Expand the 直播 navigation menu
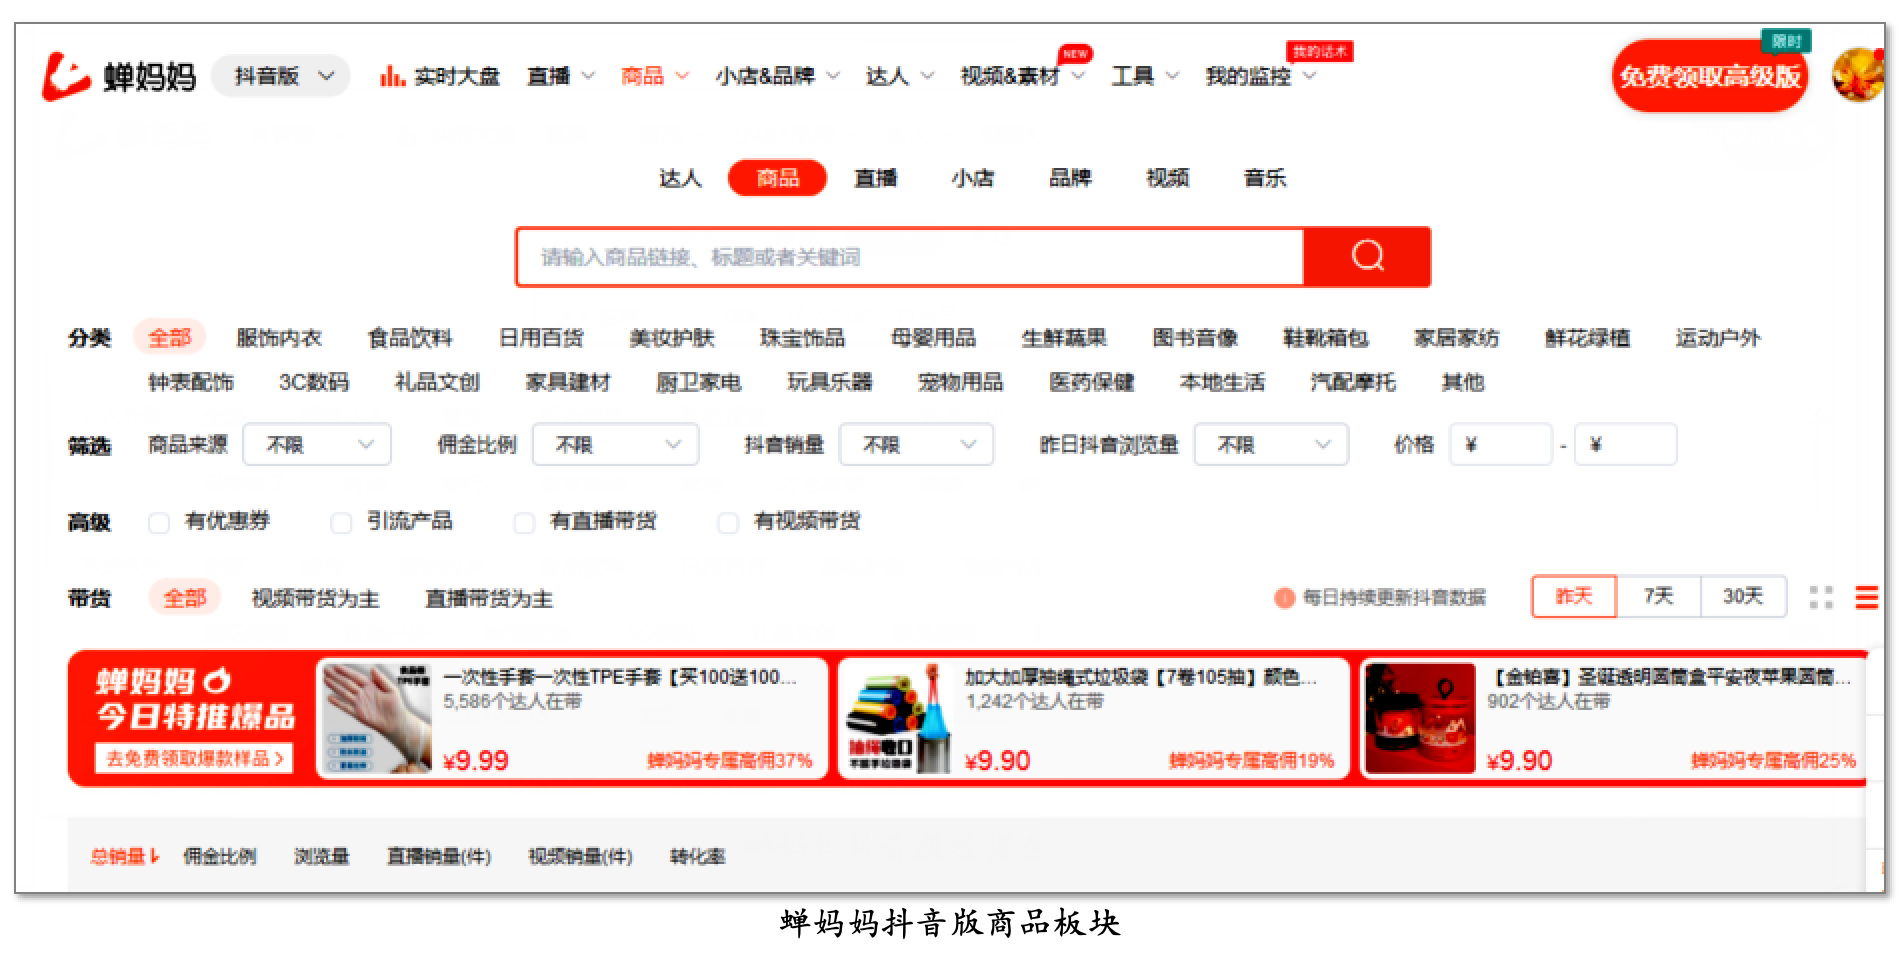The image size is (1900, 960). (x=560, y=76)
